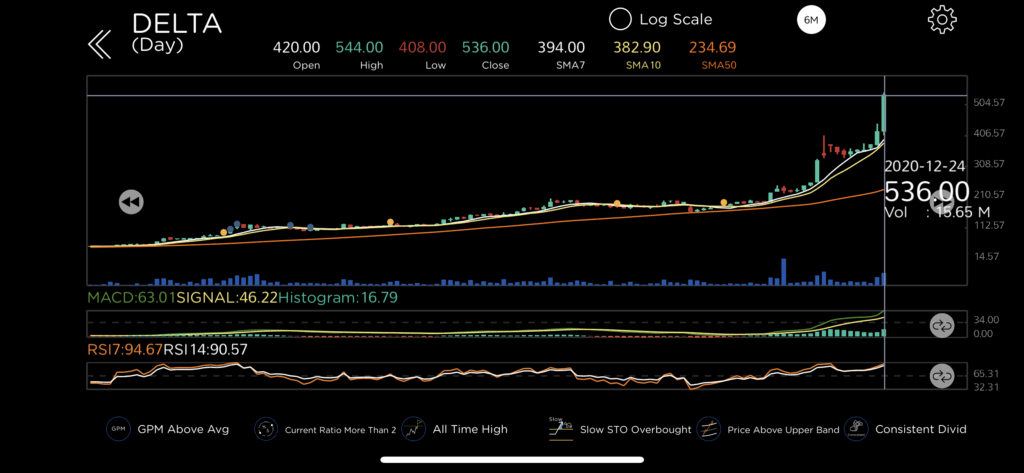Fast-forward chart with the right double-arrow button
This screenshot has width=1024, height=473.
coord(940,202)
